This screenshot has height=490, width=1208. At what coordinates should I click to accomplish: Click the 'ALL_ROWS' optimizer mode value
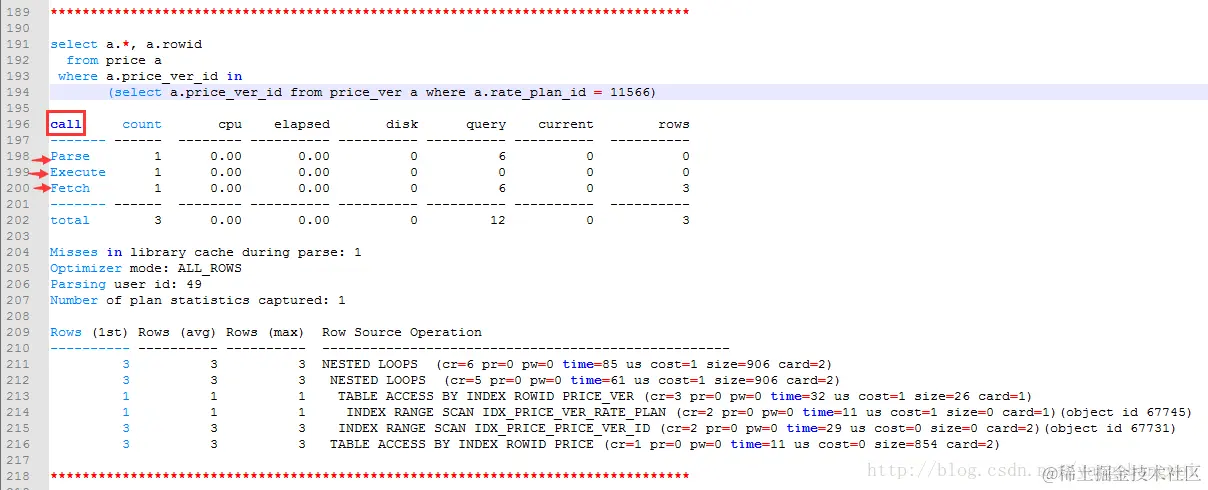coord(210,268)
